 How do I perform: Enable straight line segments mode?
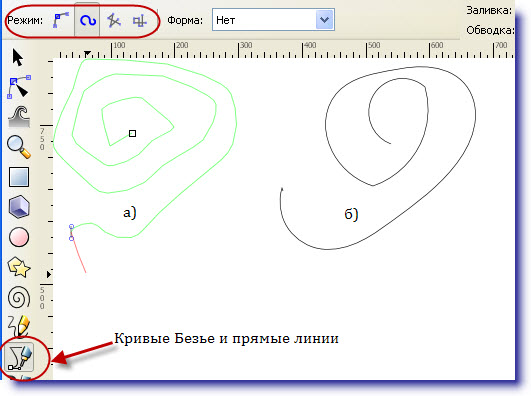click(x=113, y=21)
